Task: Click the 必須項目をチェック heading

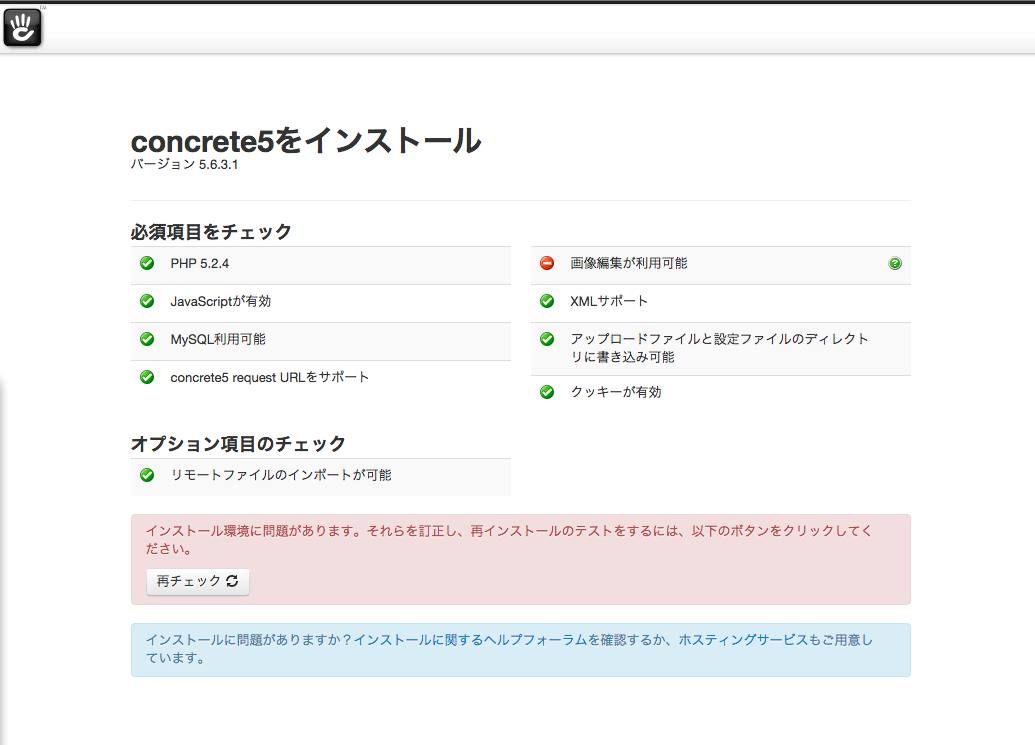Action: point(211,232)
